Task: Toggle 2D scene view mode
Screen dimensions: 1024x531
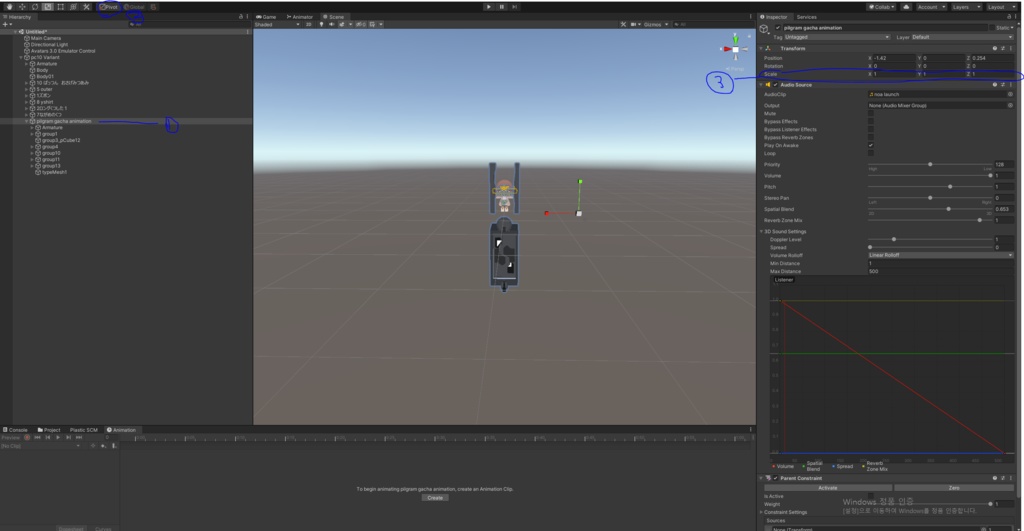Action: 308,25
